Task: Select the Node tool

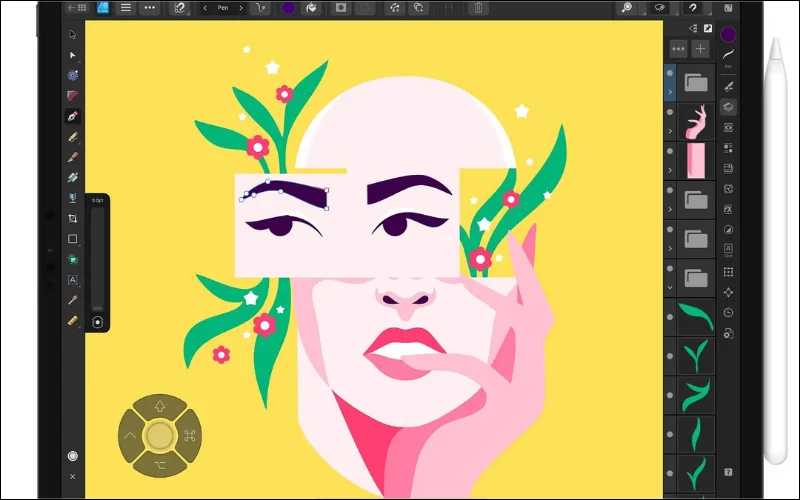Action: [x=72, y=55]
